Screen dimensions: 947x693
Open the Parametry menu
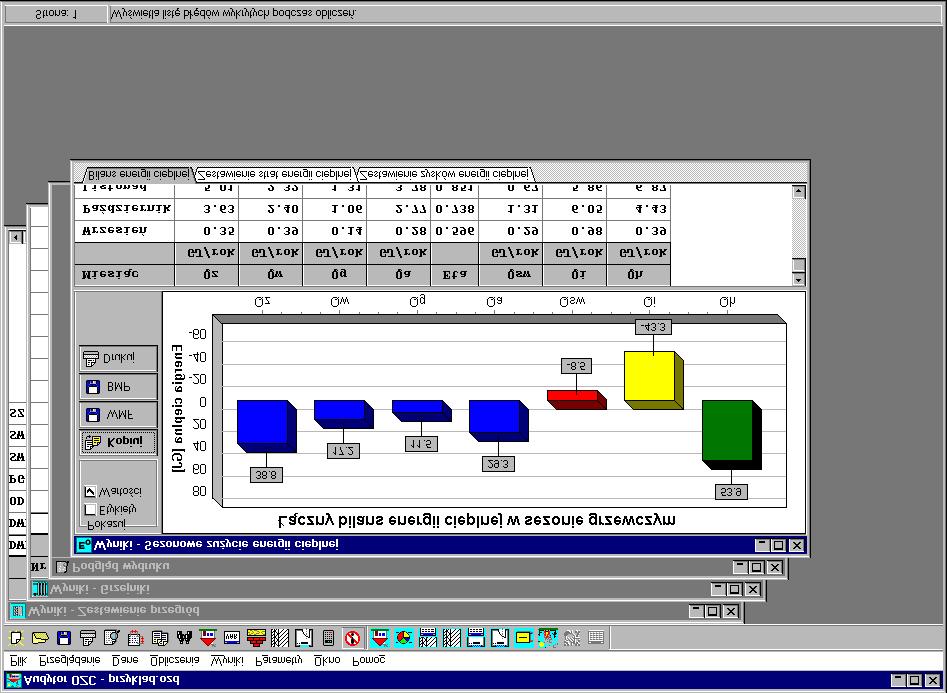tap(278, 660)
